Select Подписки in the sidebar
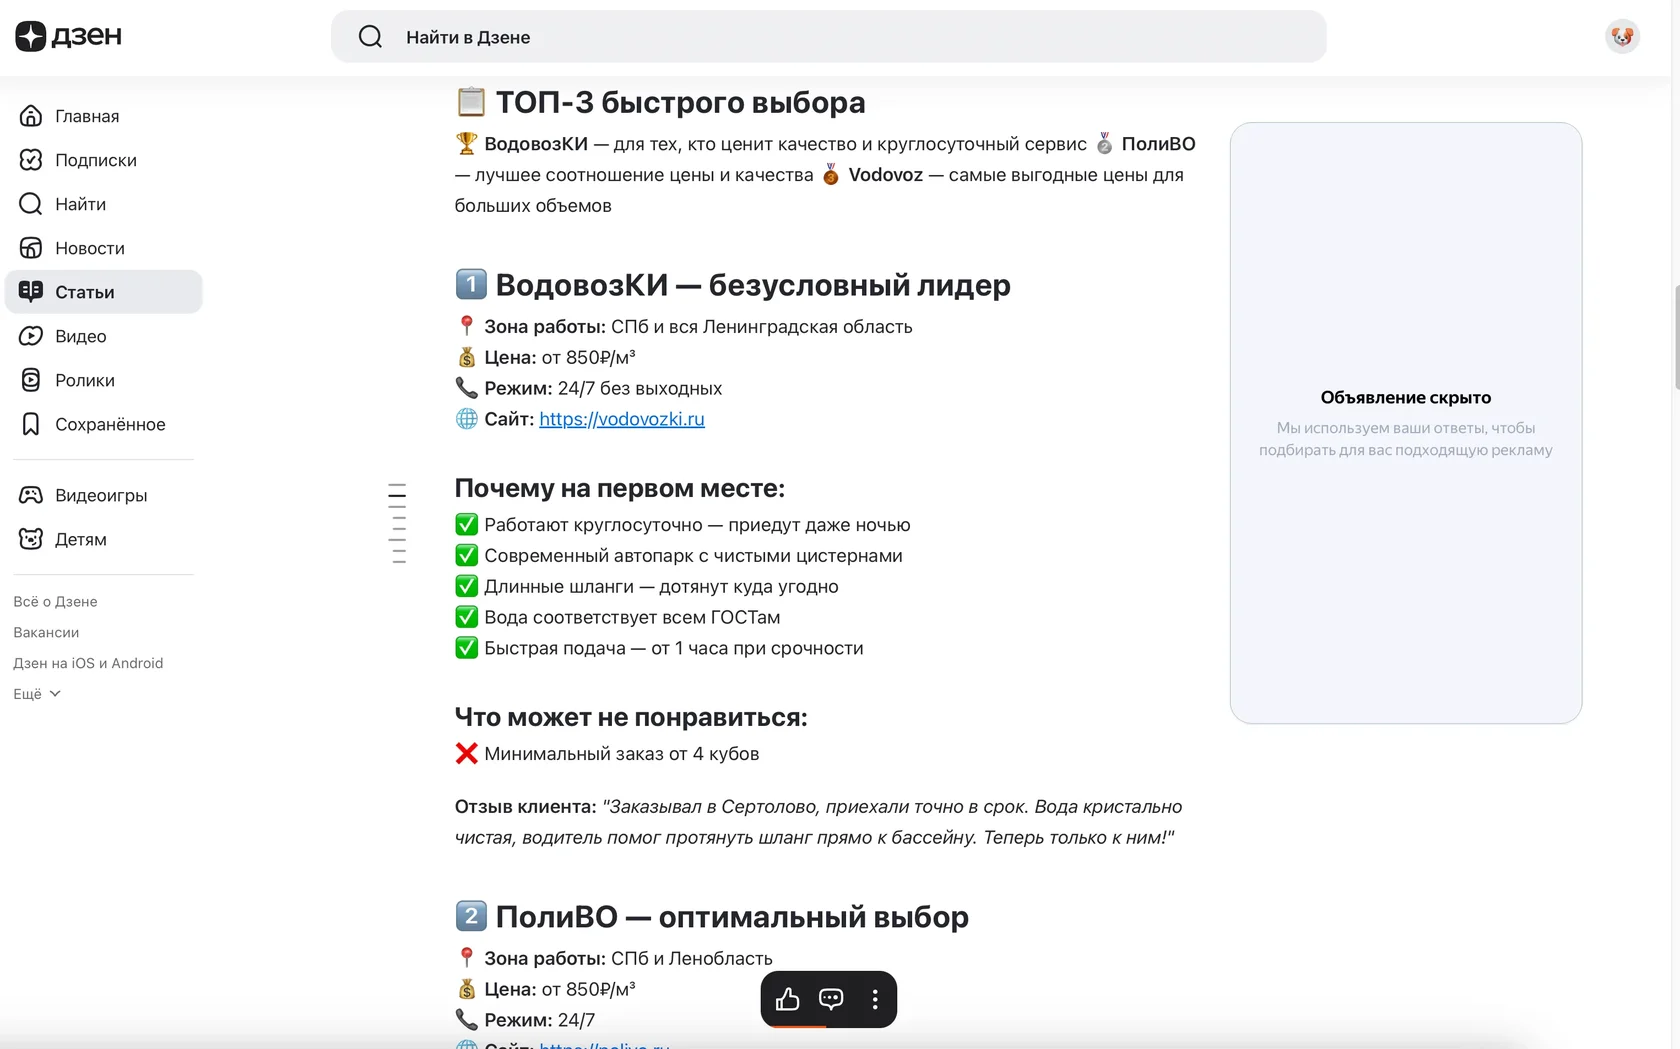1680x1049 pixels. [95, 160]
